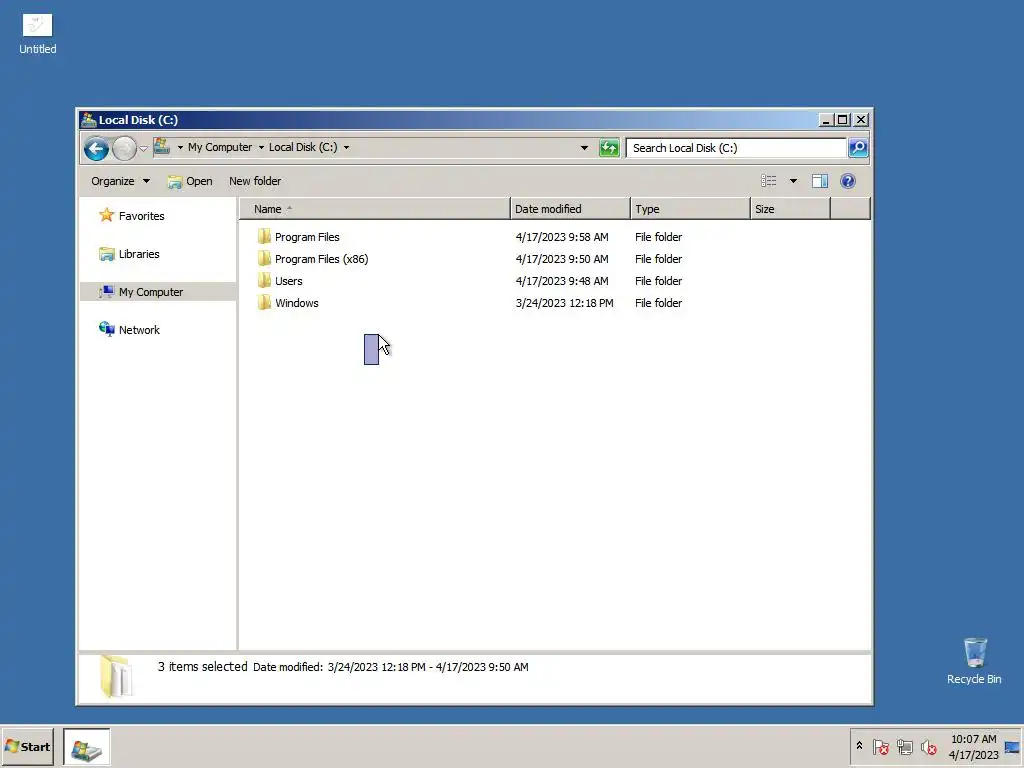Sort by the Size column header

coord(790,209)
